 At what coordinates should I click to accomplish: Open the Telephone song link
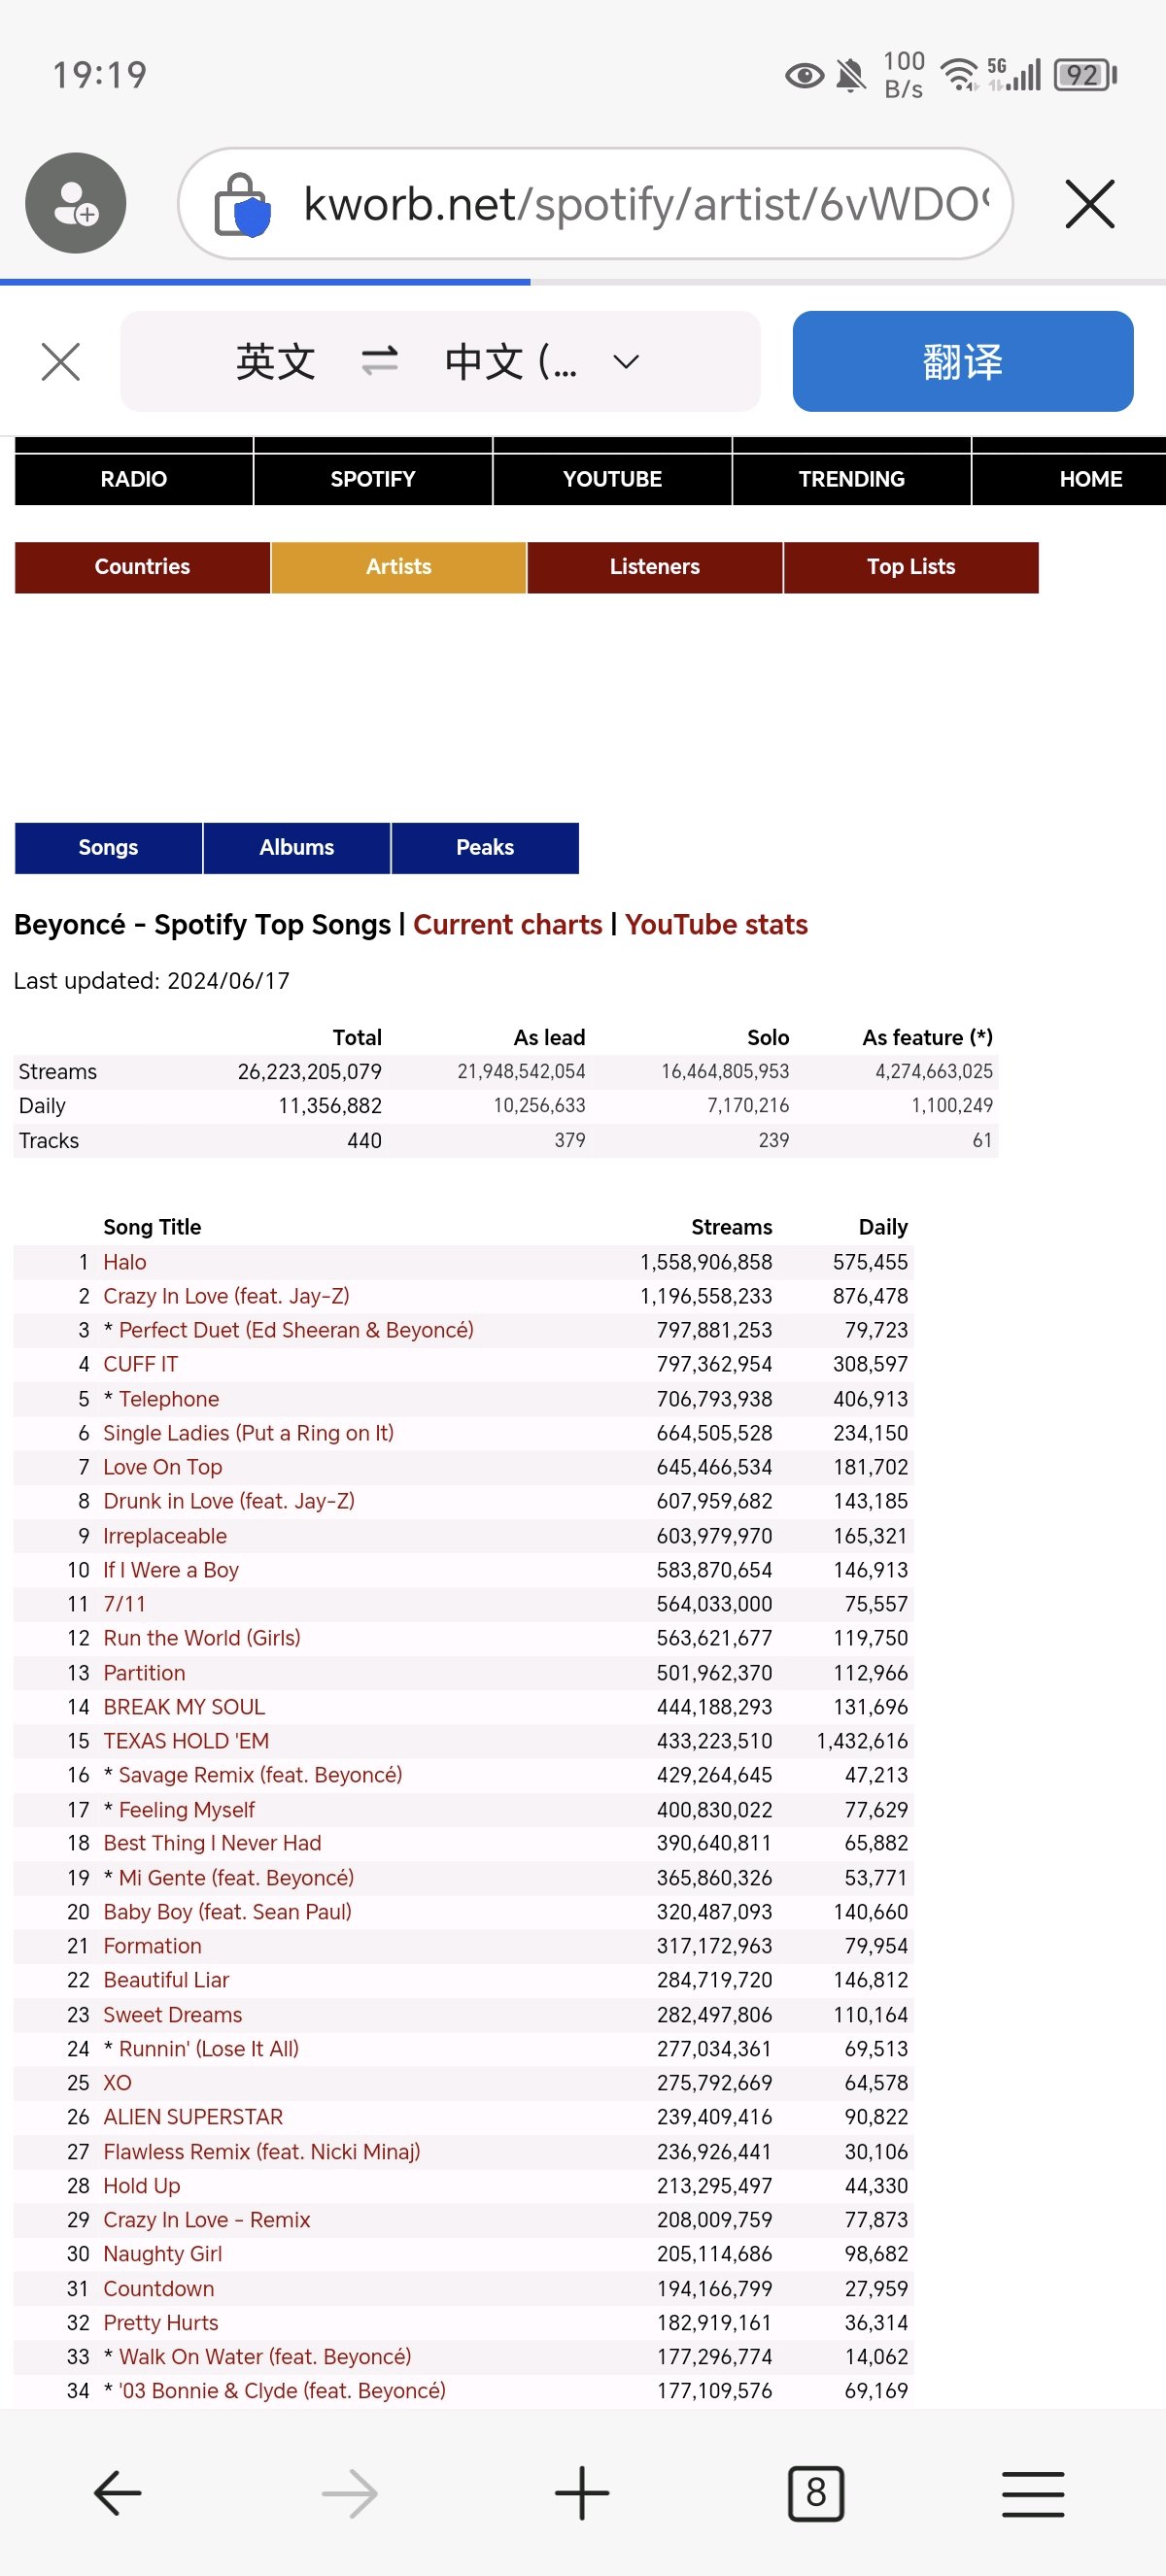point(169,1399)
